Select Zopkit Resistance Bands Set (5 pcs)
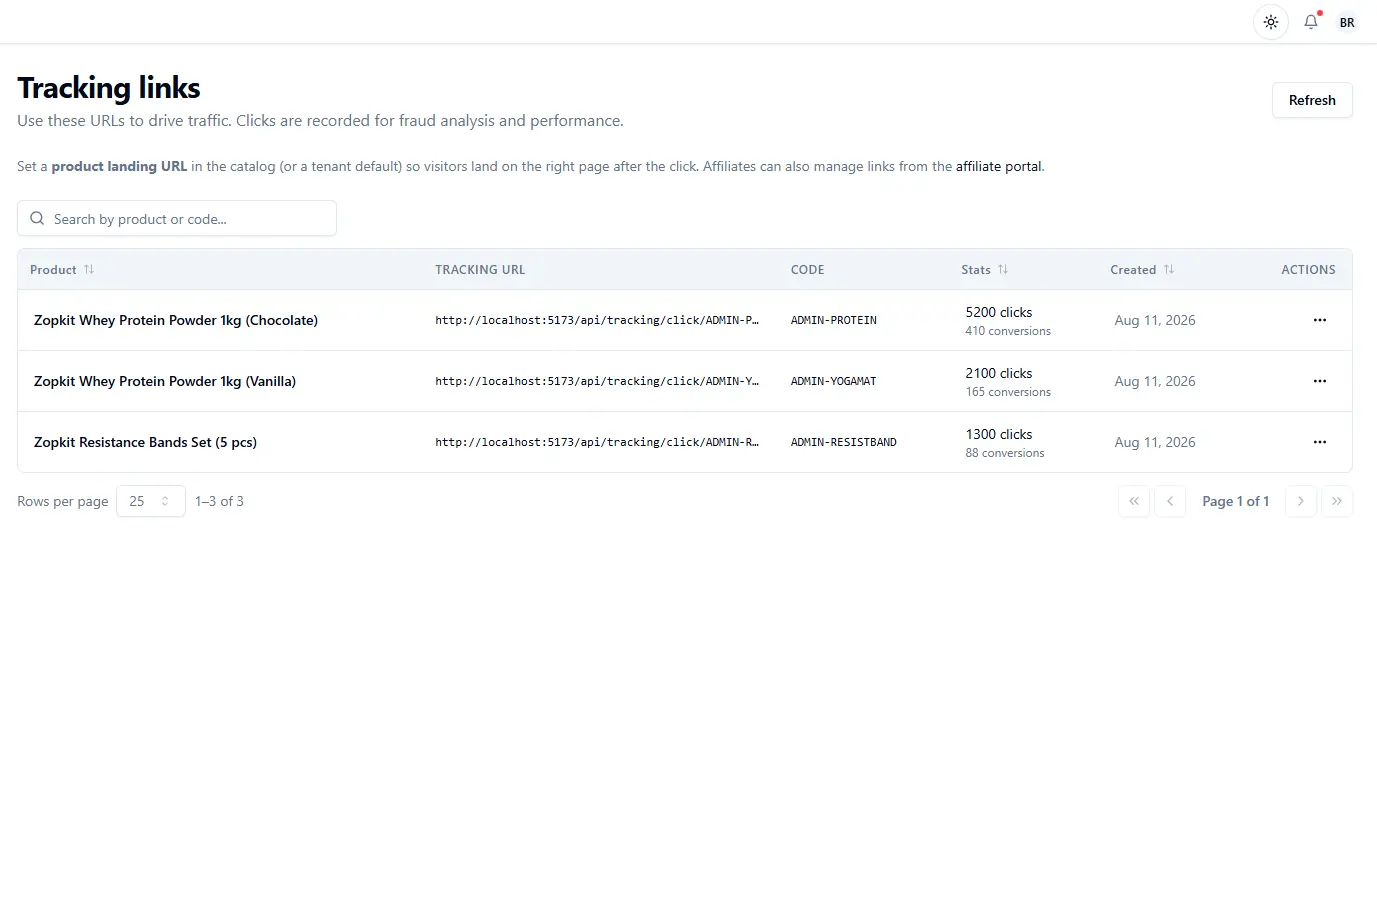Image resolution: width=1377 pixels, height=900 pixels. tap(145, 442)
